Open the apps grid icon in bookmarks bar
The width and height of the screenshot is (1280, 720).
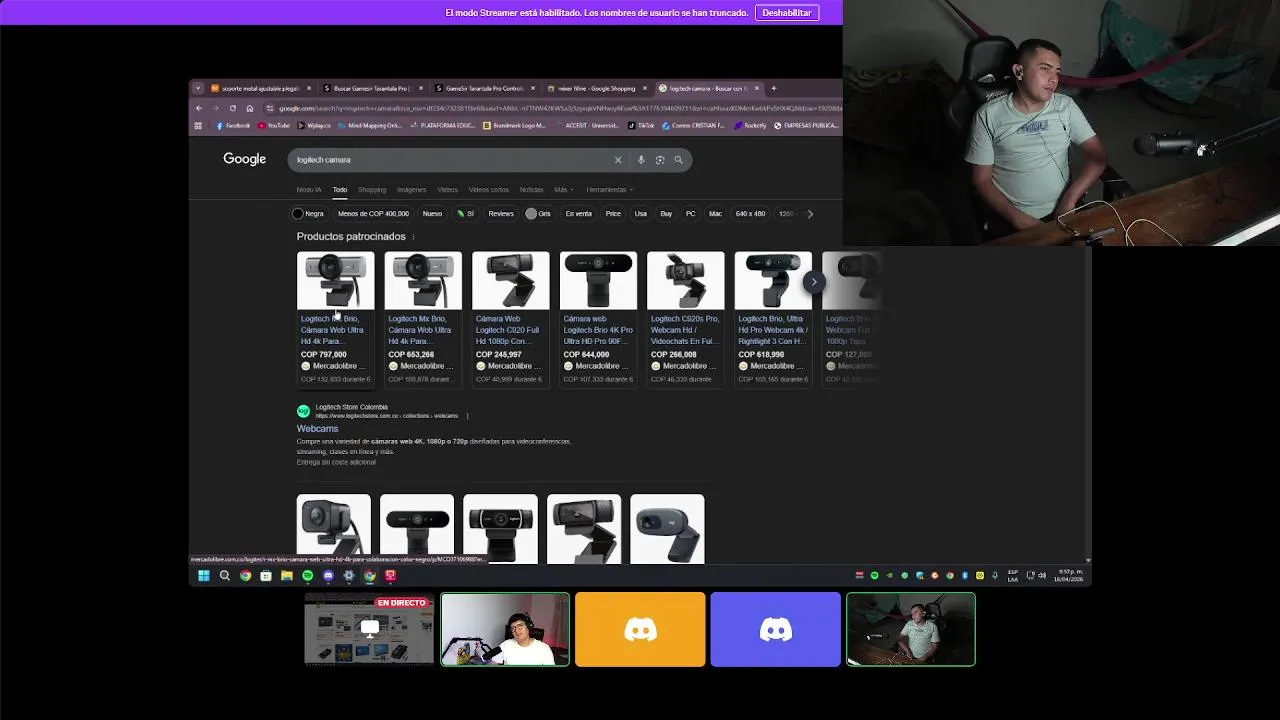click(198, 126)
